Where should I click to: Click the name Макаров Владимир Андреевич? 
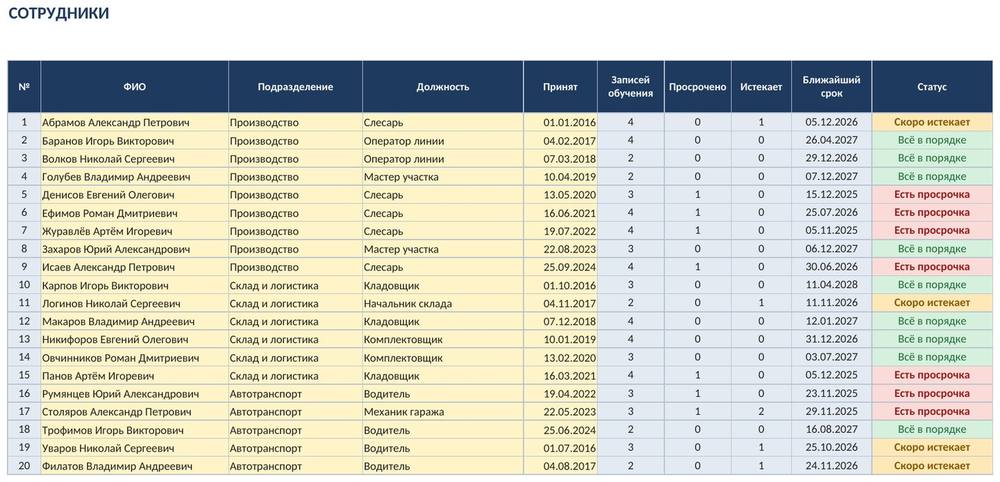(119, 321)
